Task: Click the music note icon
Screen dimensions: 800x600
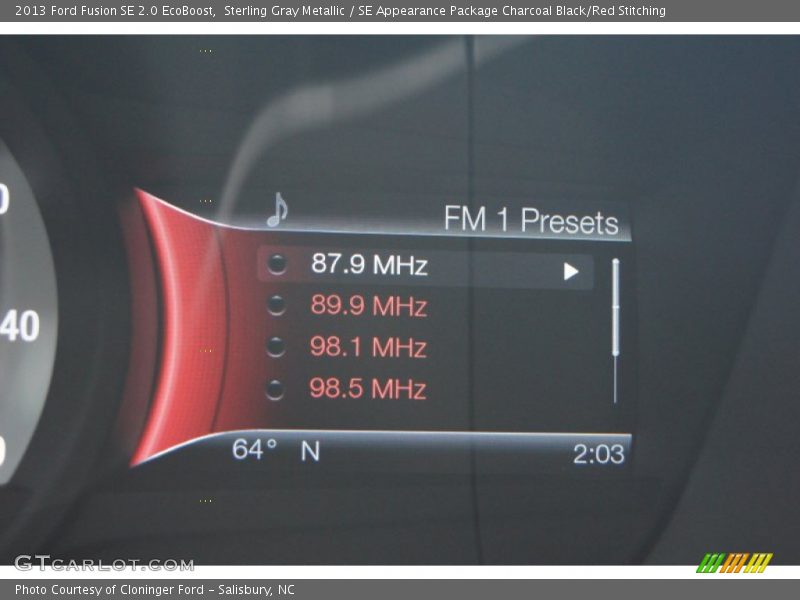Action: tap(278, 210)
